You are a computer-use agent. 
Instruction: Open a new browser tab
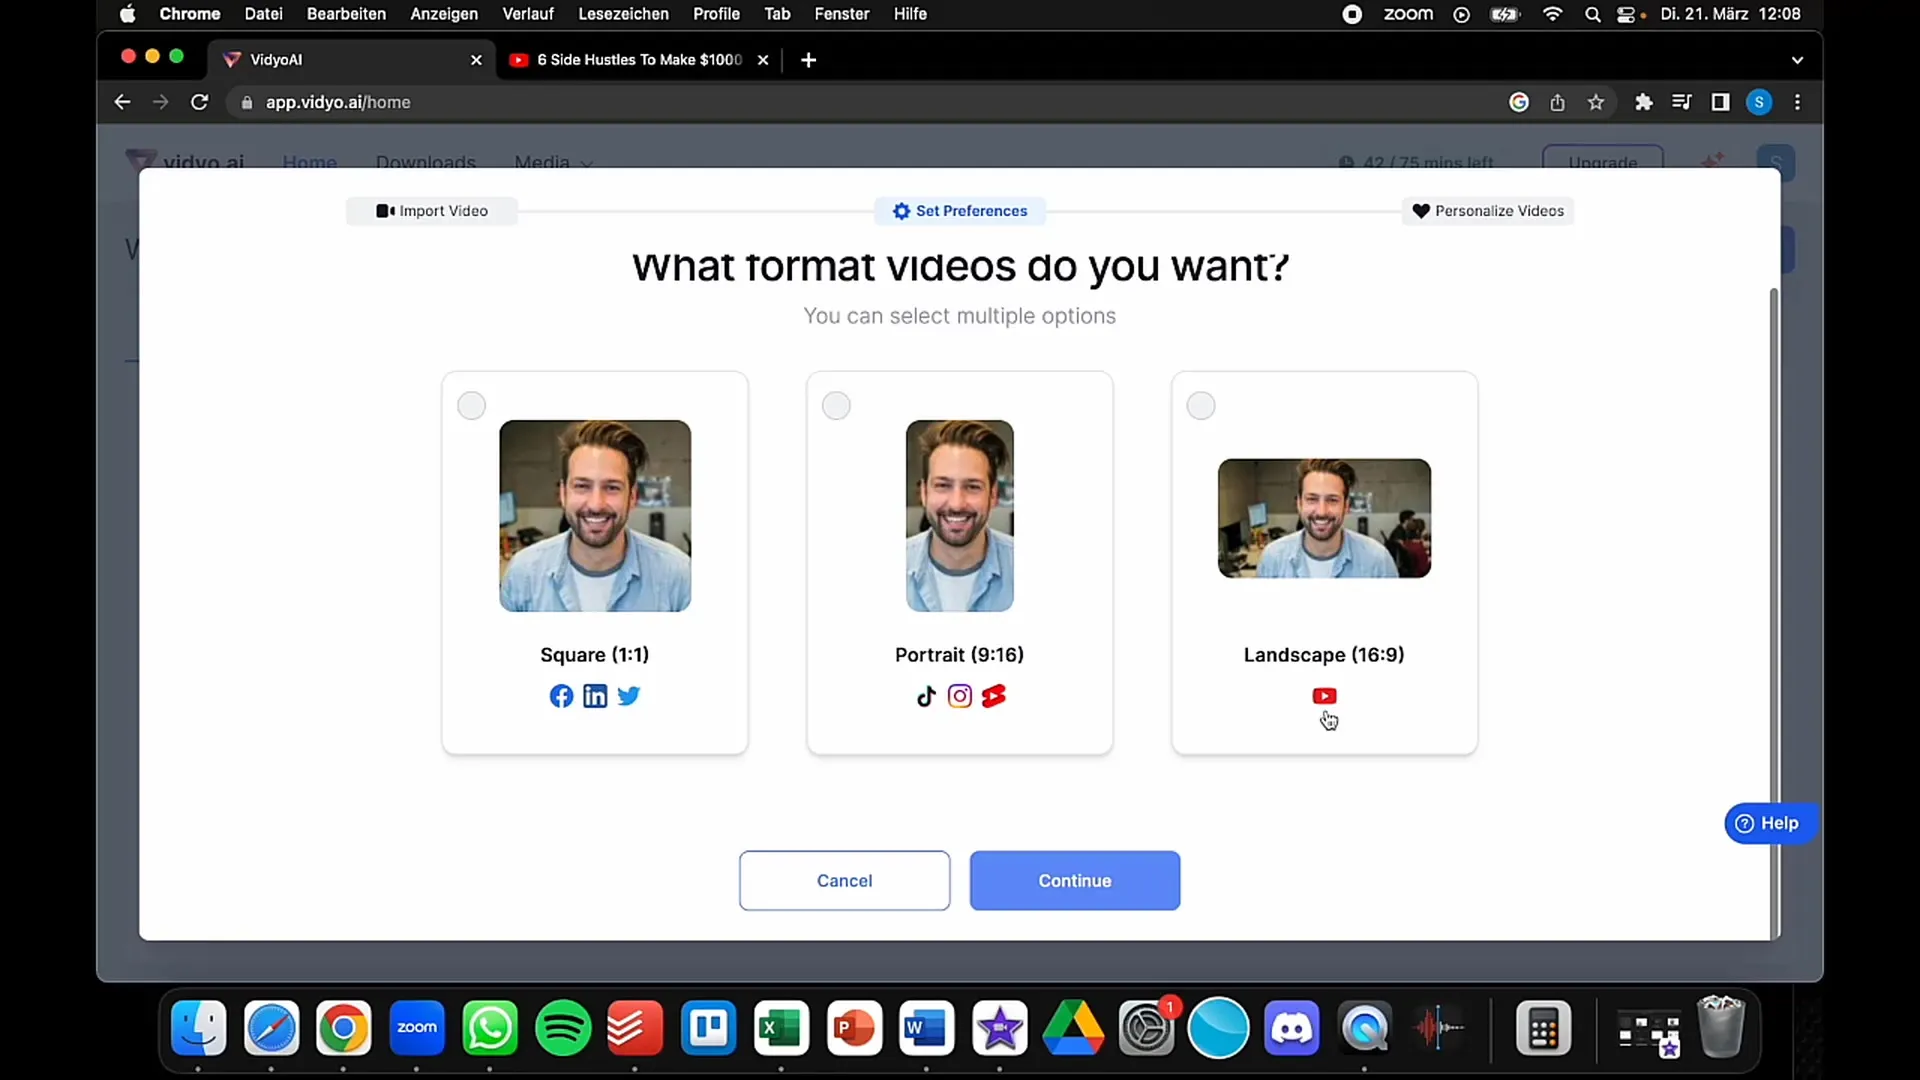click(809, 60)
